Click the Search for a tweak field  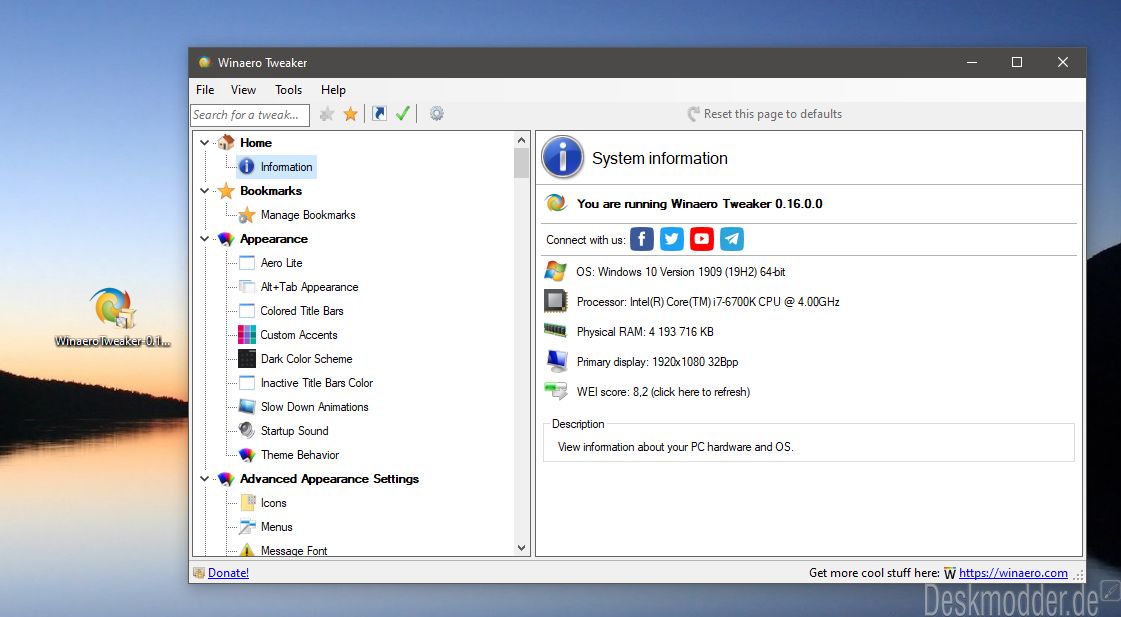250,114
